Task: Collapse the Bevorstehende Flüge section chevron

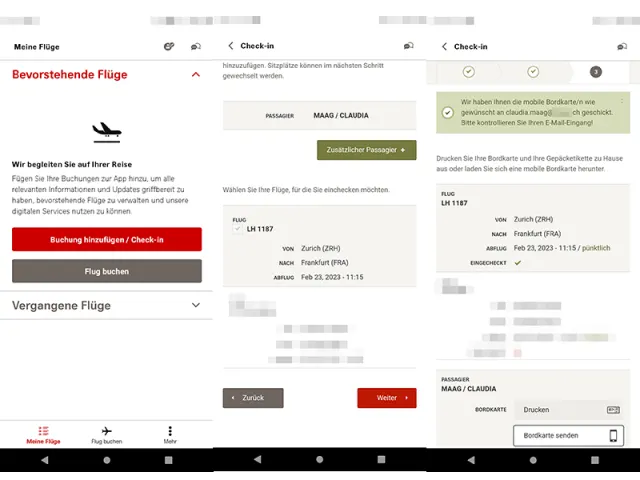Action: pyautogui.click(x=196, y=74)
